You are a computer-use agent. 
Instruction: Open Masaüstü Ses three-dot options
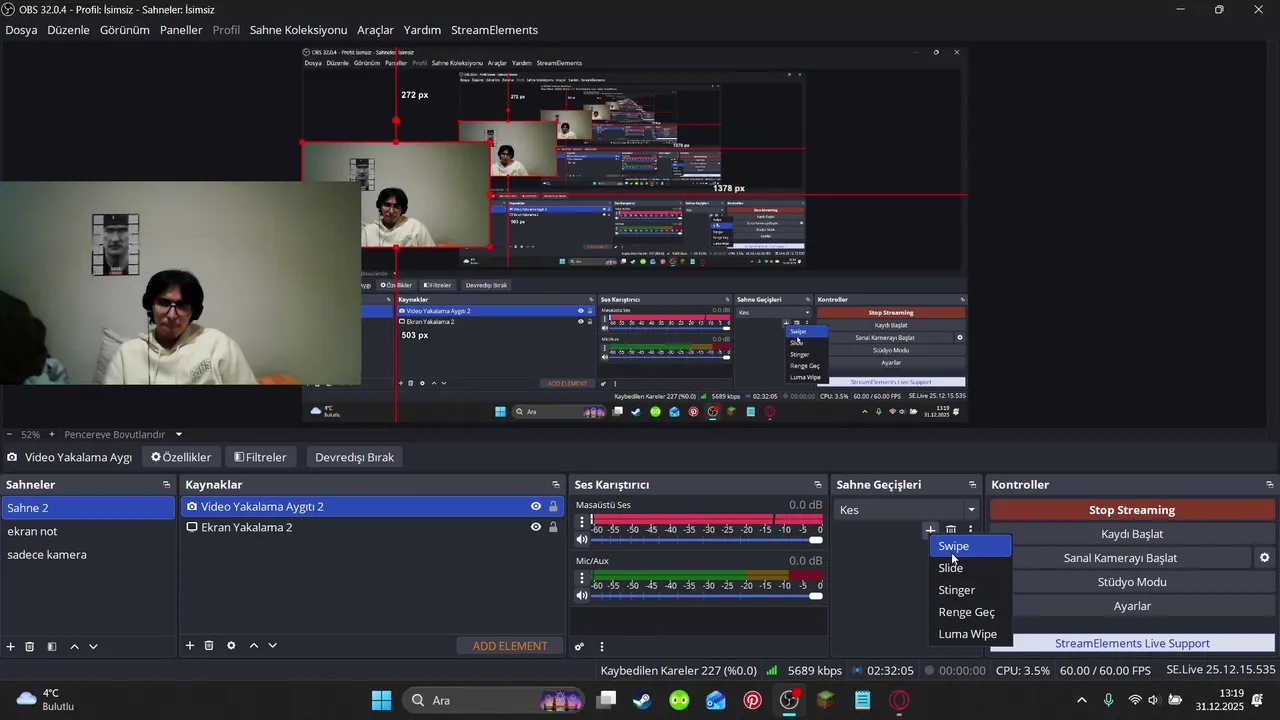pos(582,522)
